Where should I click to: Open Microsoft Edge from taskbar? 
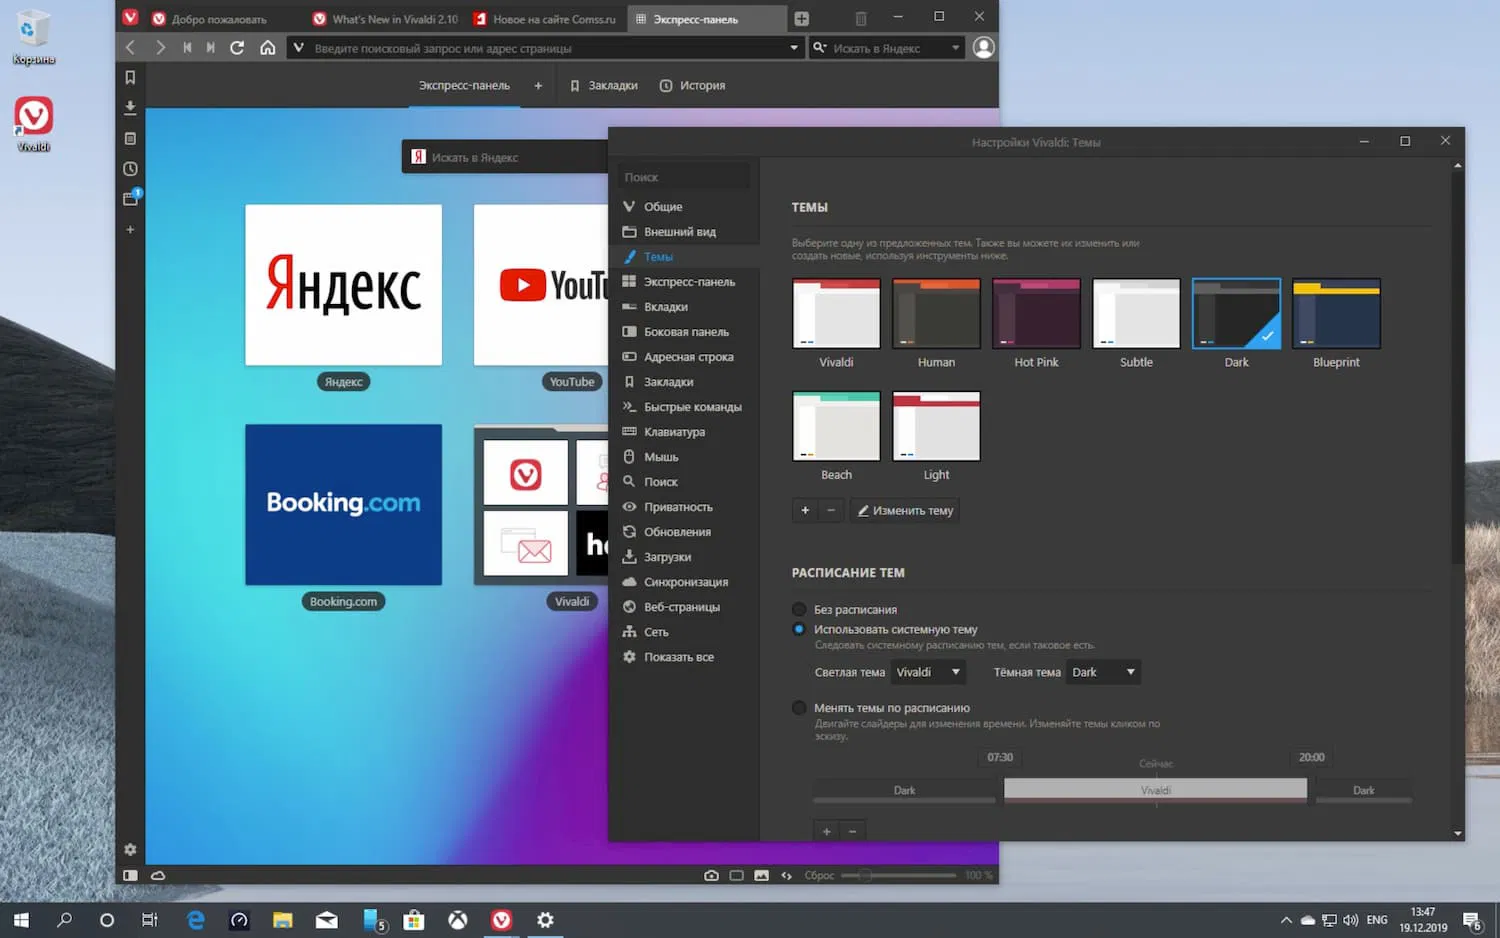[195, 920]
